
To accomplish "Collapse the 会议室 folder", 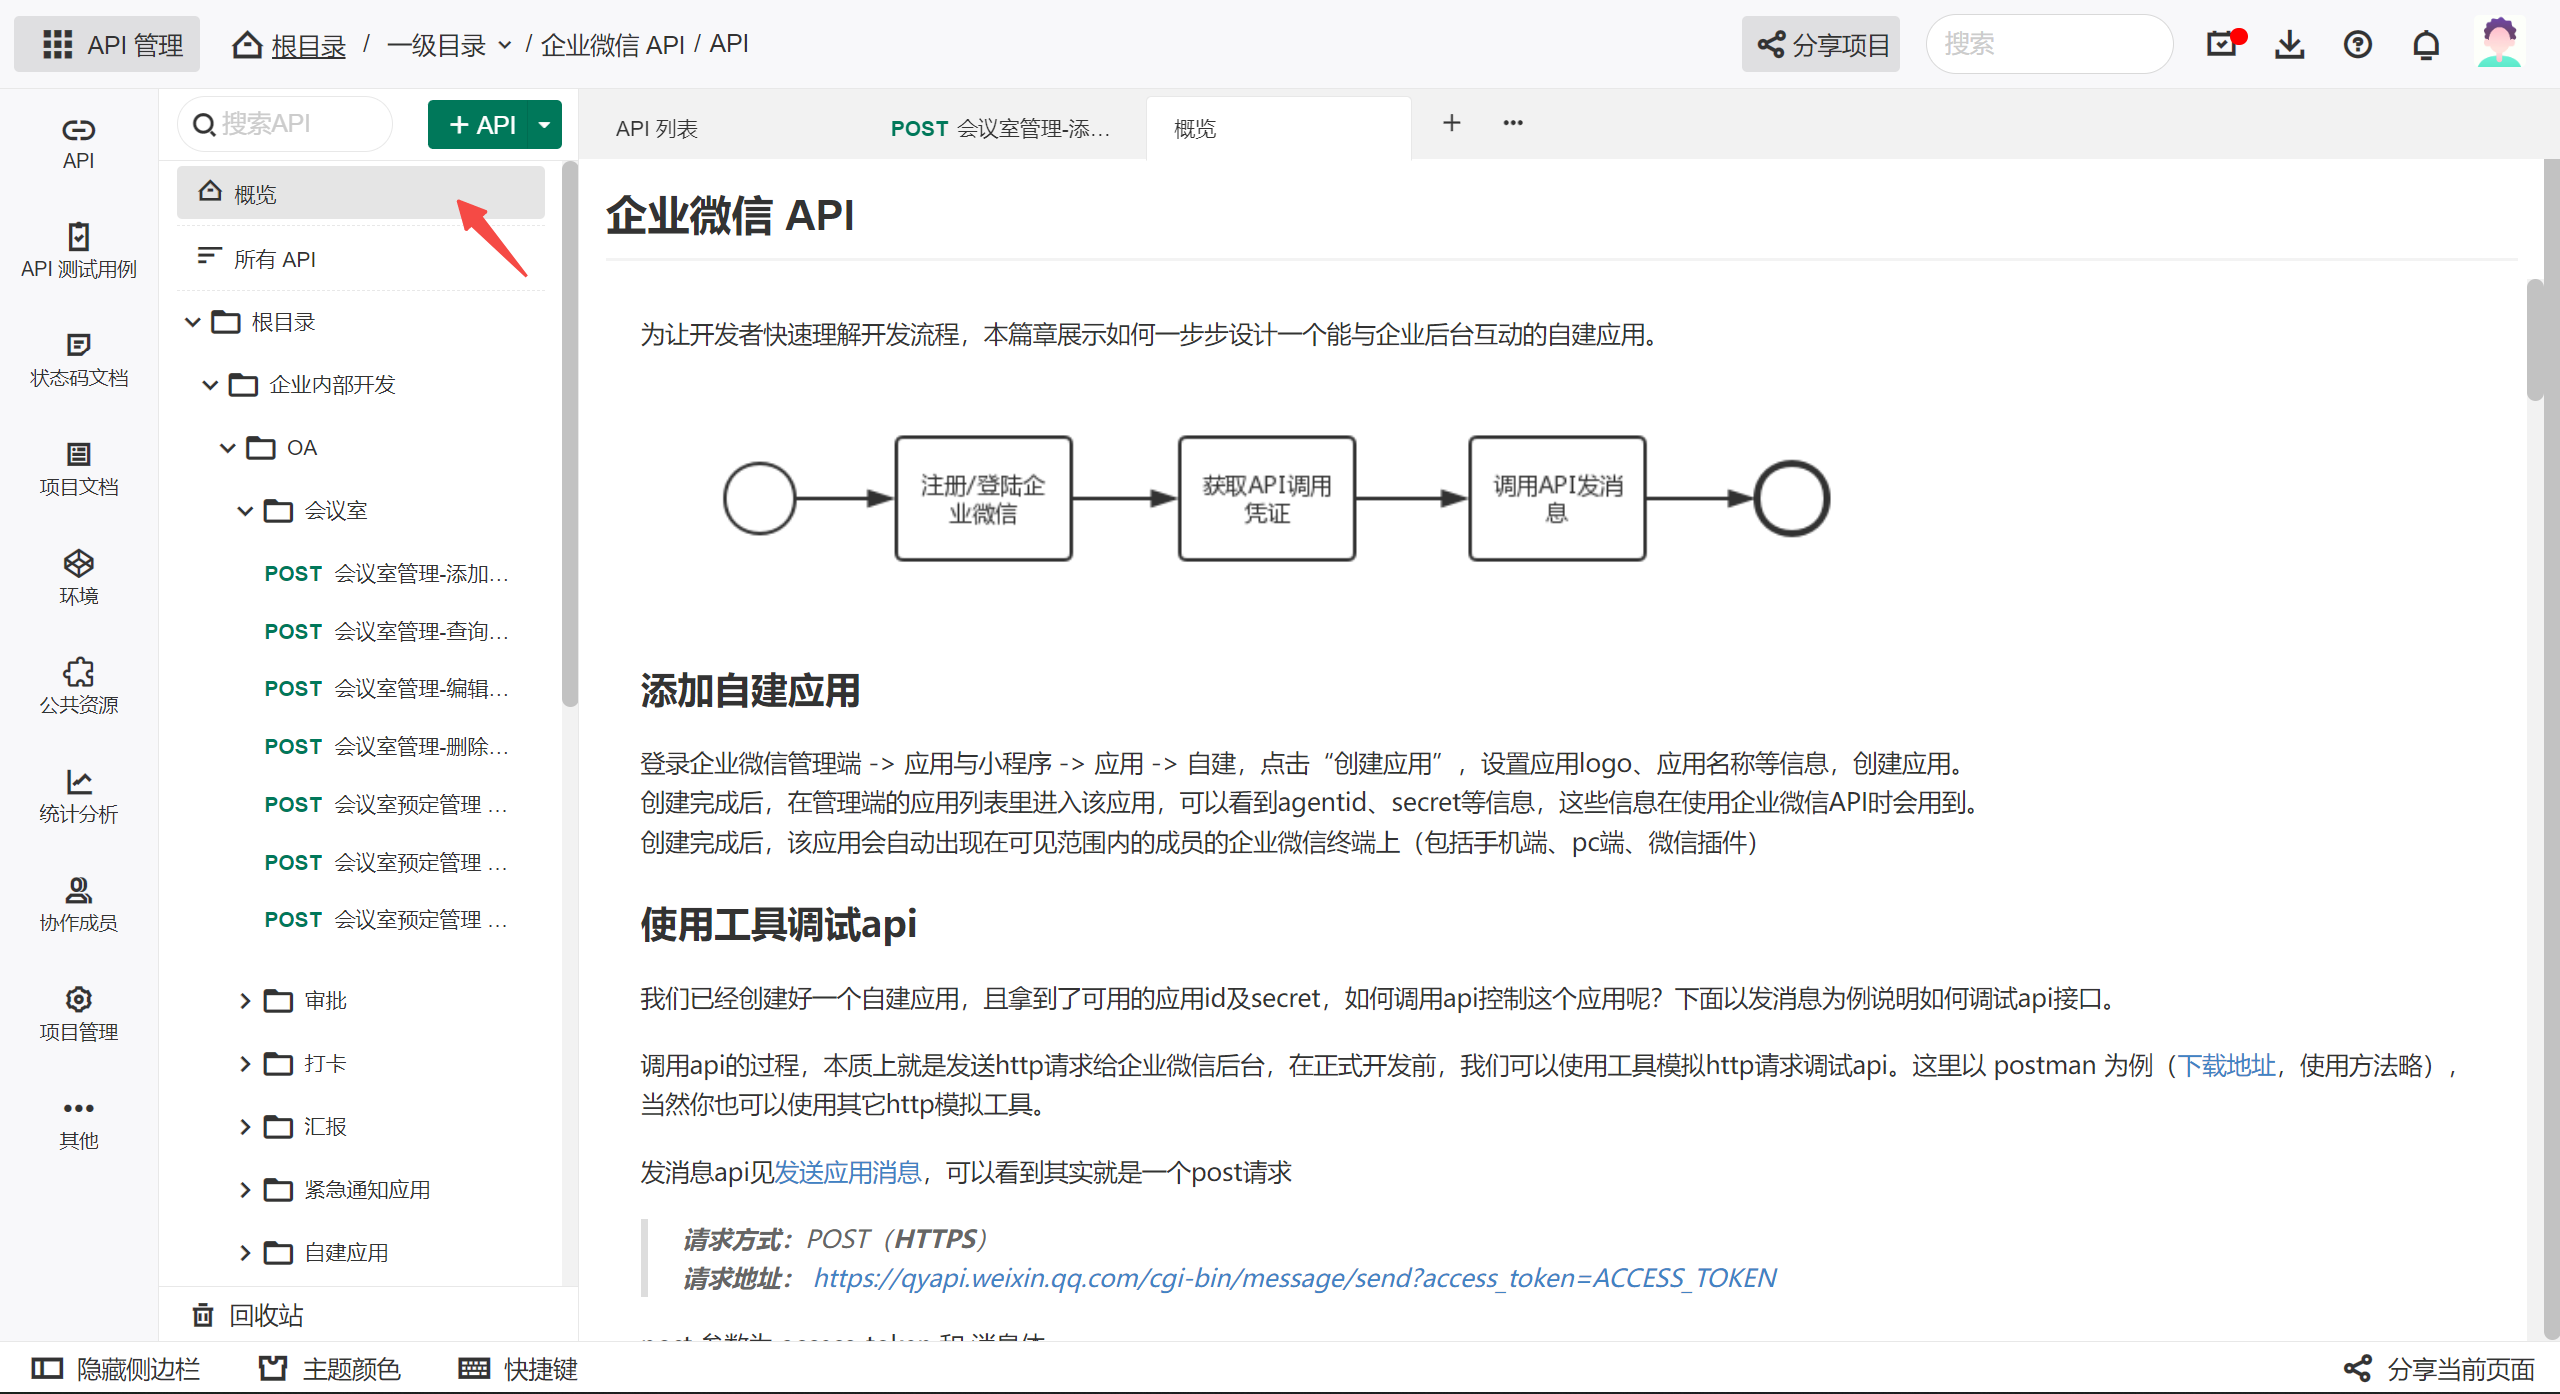I will point(245,511).
